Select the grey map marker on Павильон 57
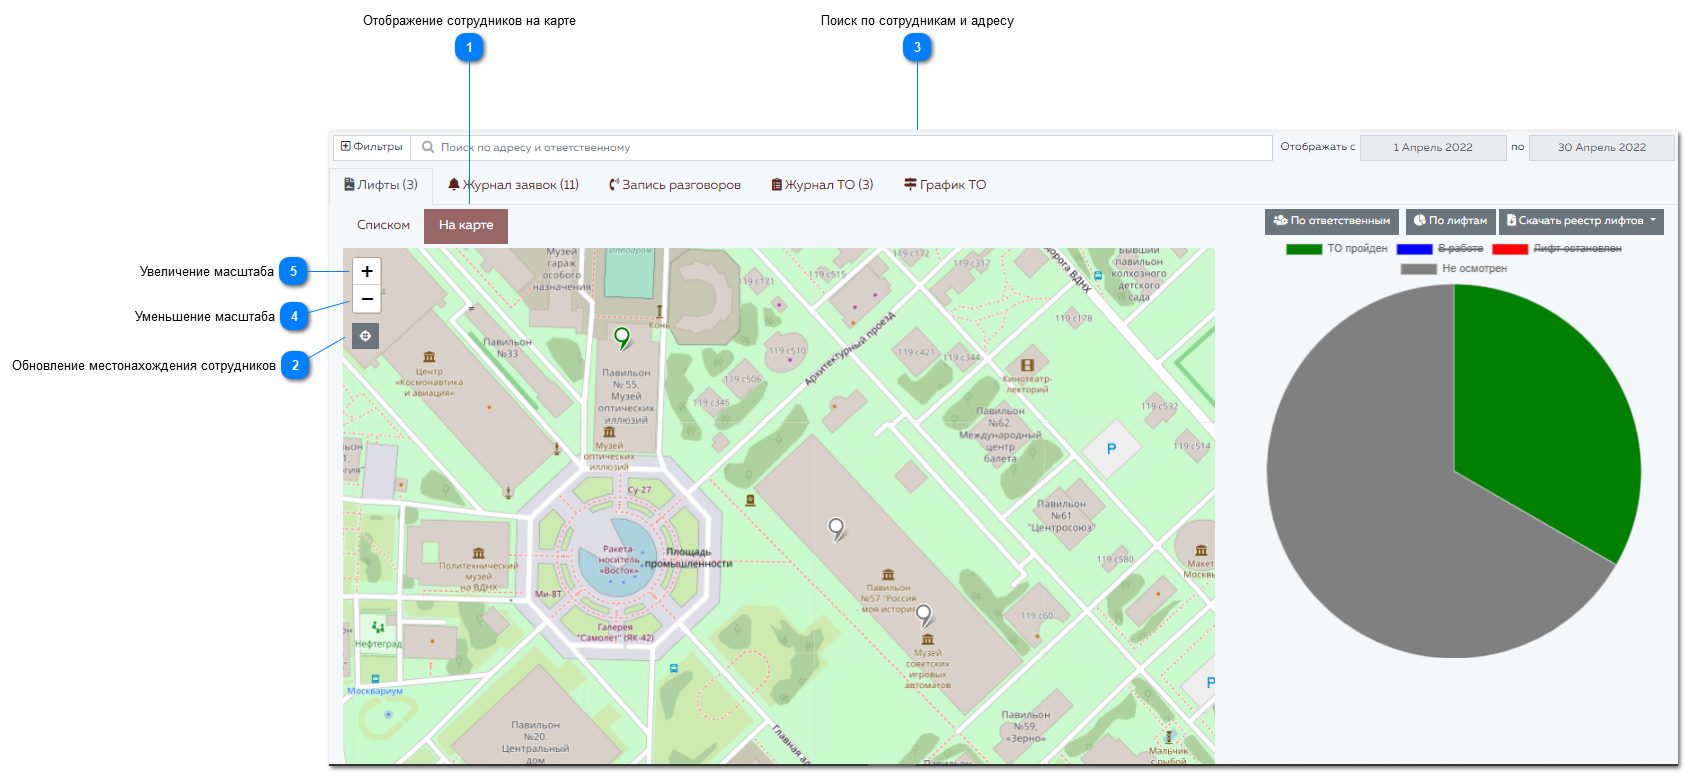The height and width of the screenshot is (775, 1687). tap(837, 529)
